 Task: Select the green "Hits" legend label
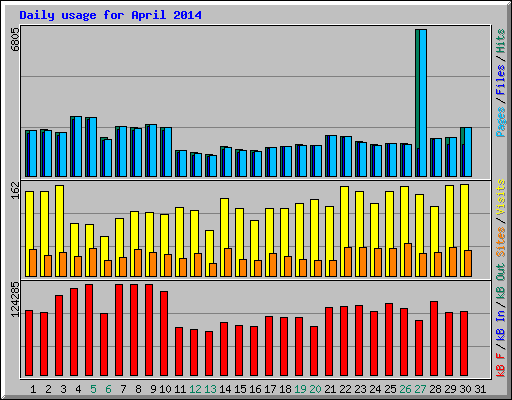[501, 41]
